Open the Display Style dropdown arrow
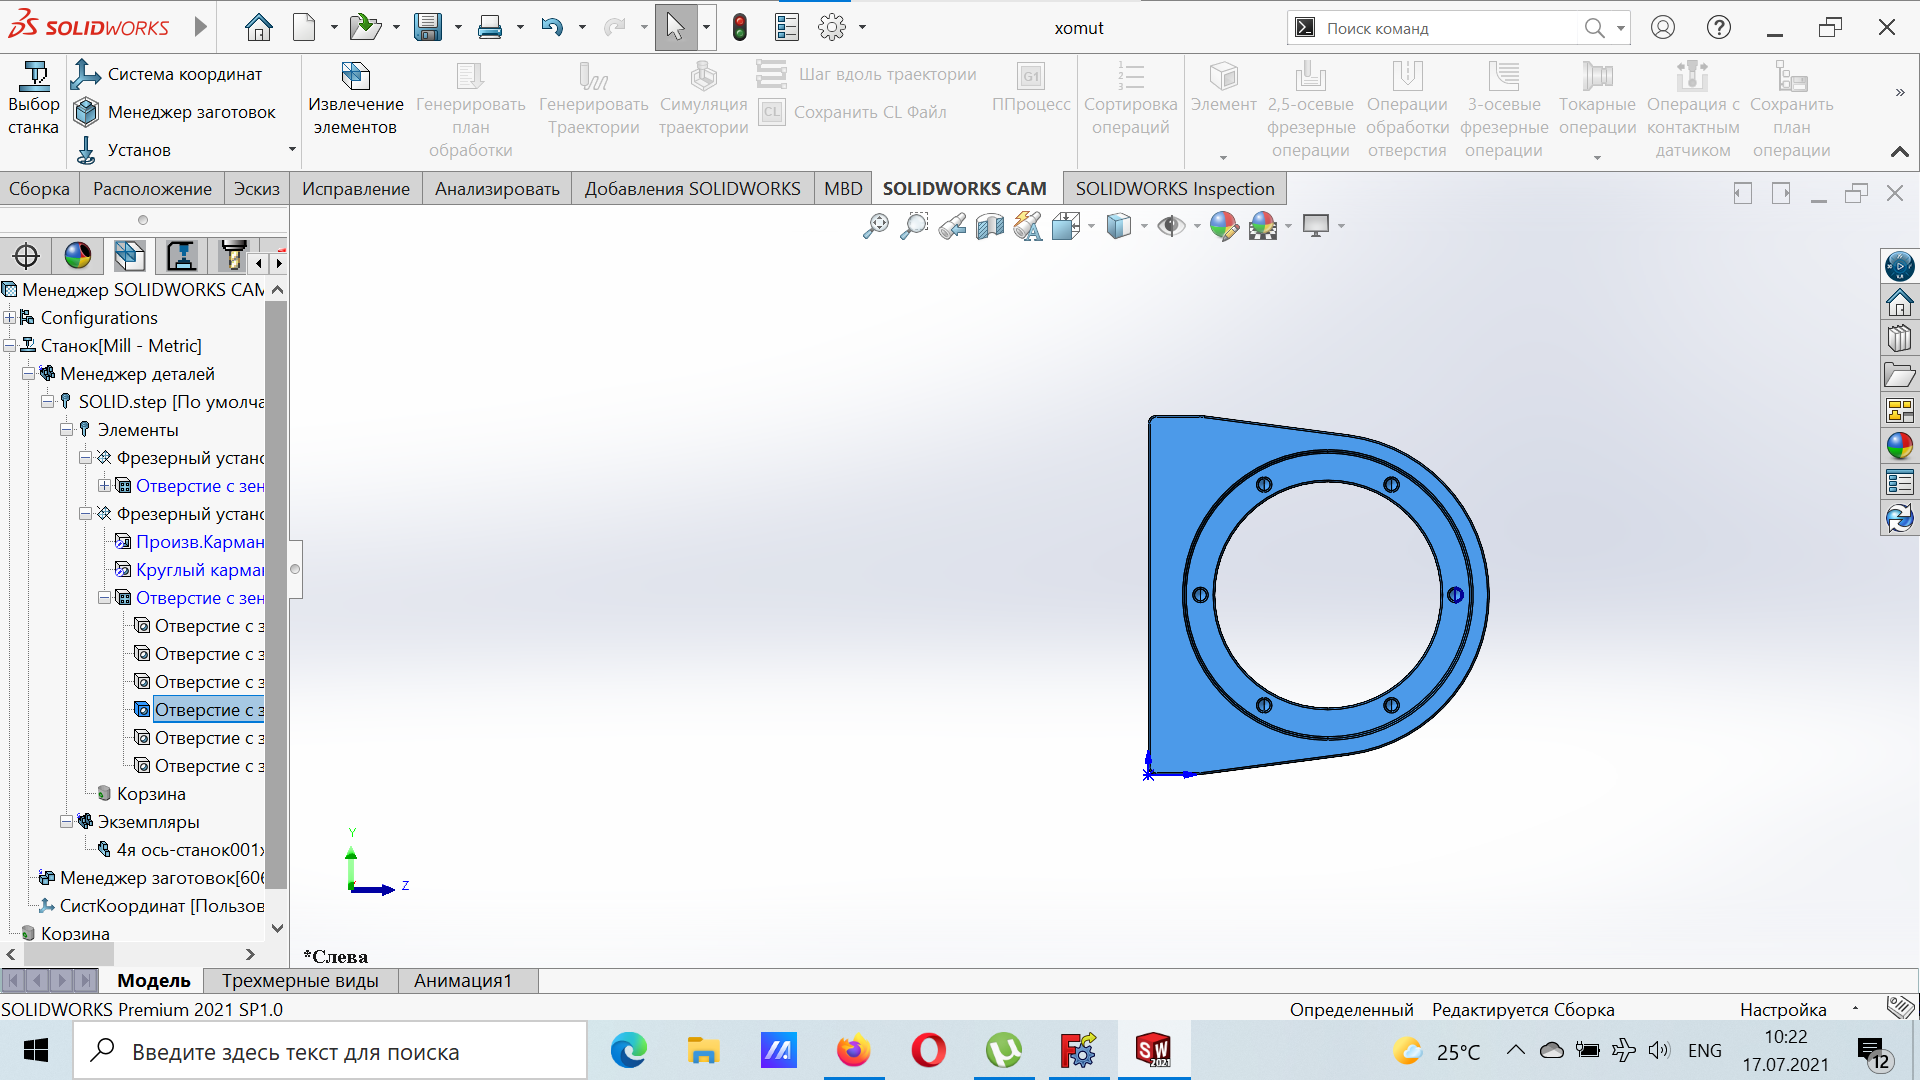This screenshot has height=1080, width=1920. click(1144, 226)
